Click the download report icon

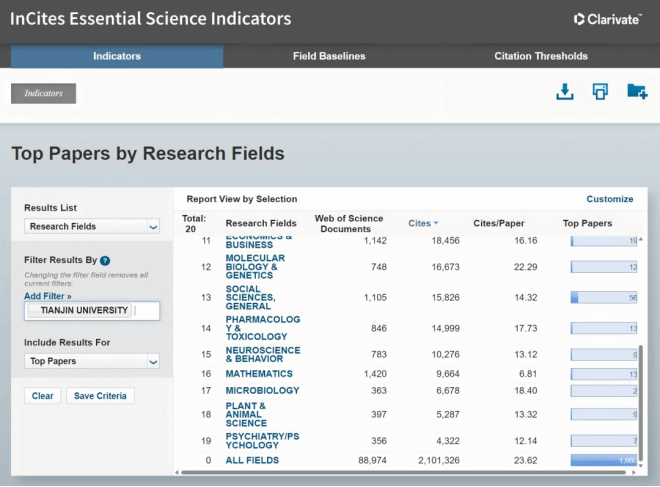(x=564, y=91)
